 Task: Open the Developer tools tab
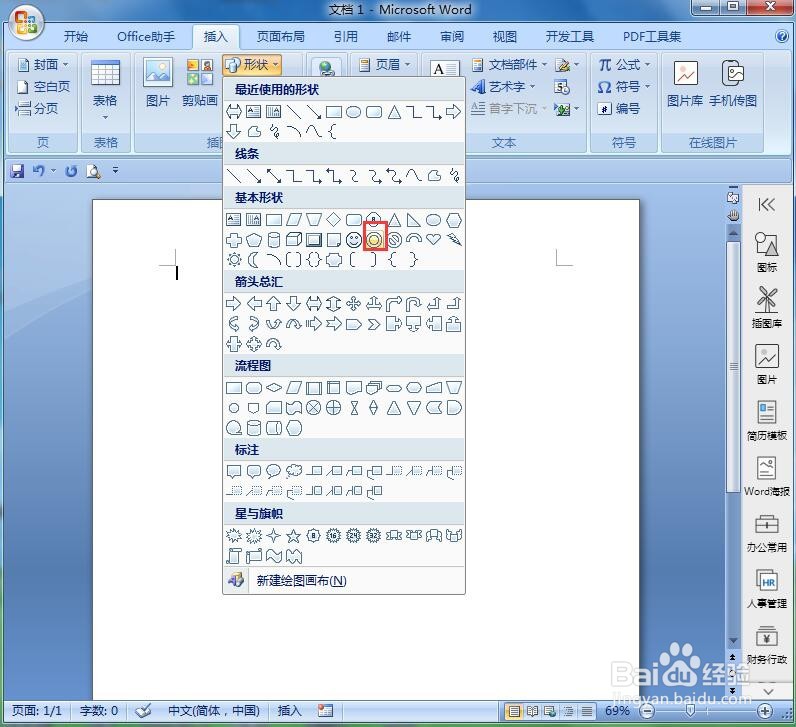click(570, 37)
